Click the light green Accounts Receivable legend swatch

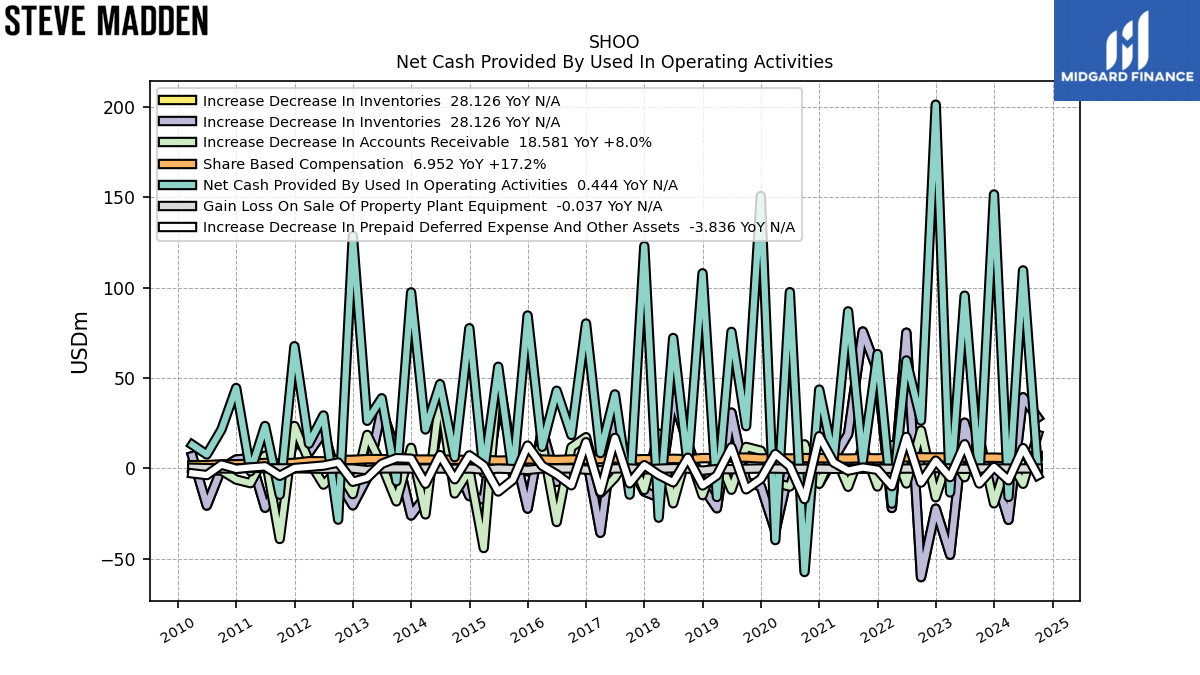click(x=178, y=143)
